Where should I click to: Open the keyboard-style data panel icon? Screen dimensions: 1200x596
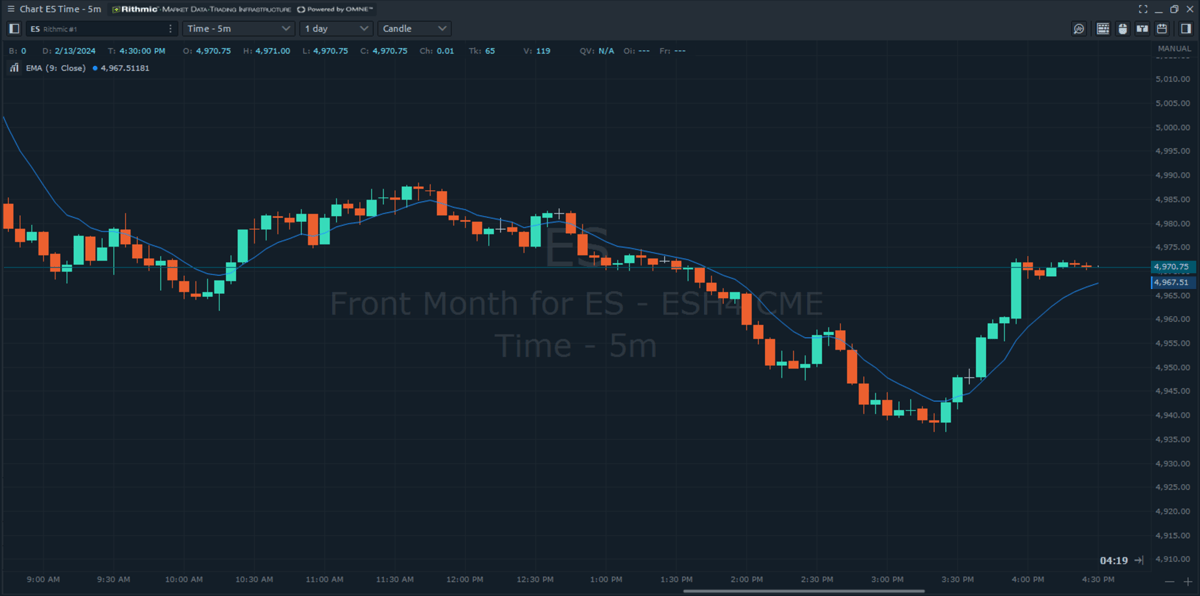[x=1103, y=29]
